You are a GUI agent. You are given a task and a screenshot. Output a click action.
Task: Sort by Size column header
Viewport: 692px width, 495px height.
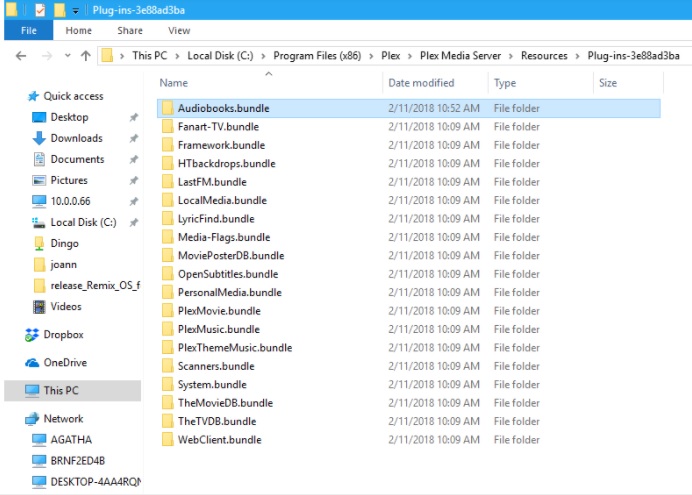click(608, 83)
